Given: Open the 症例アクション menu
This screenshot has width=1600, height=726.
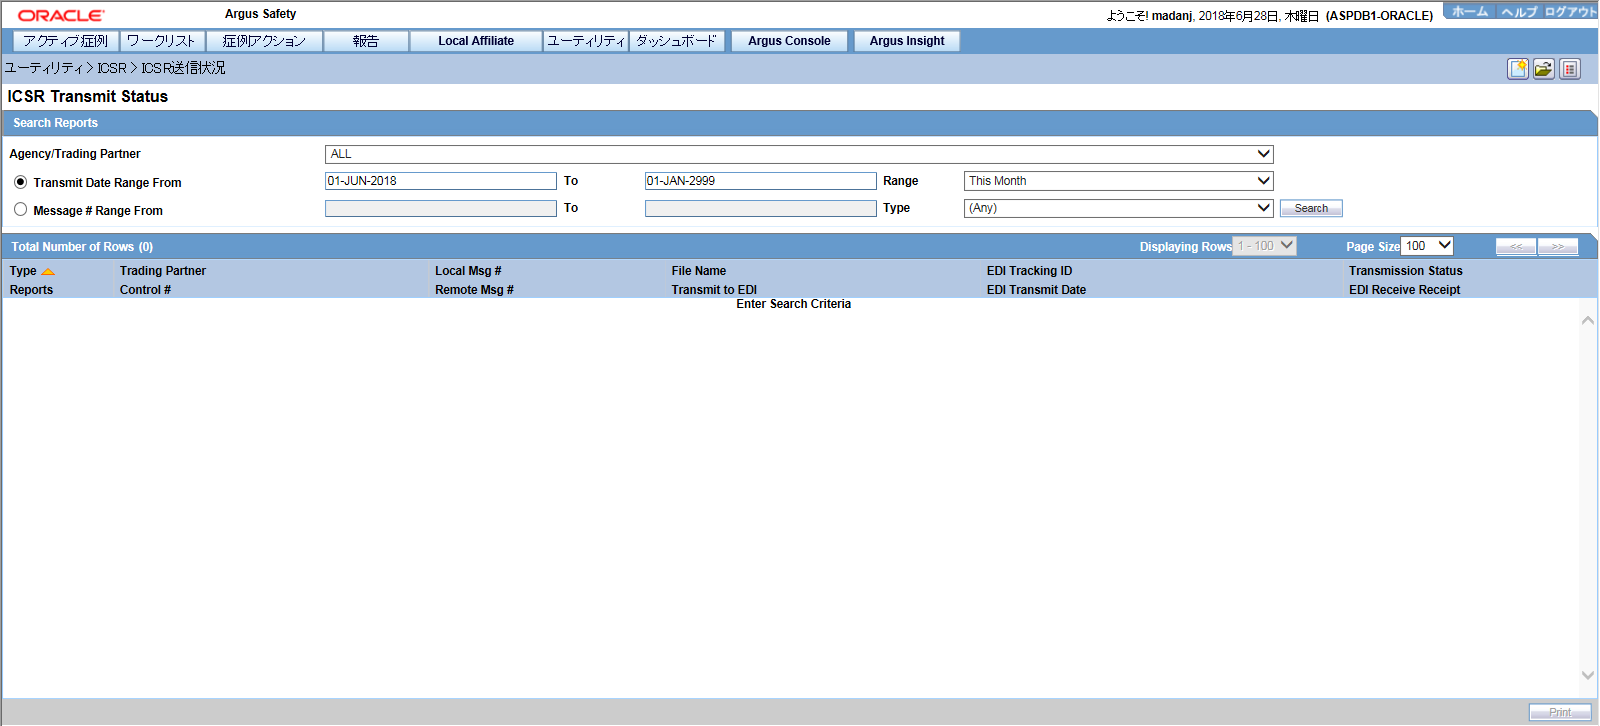Looking at the screenshot, I should (264, 41).
